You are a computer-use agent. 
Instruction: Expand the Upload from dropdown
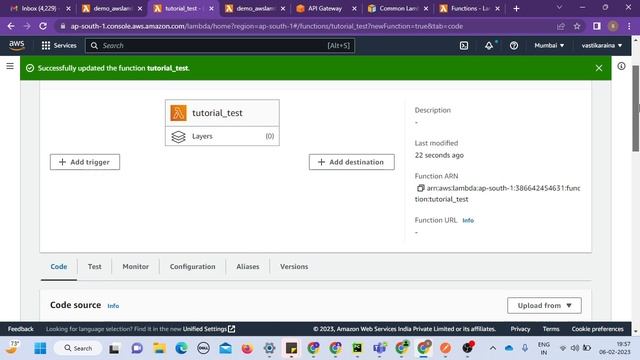coord(544,305)
